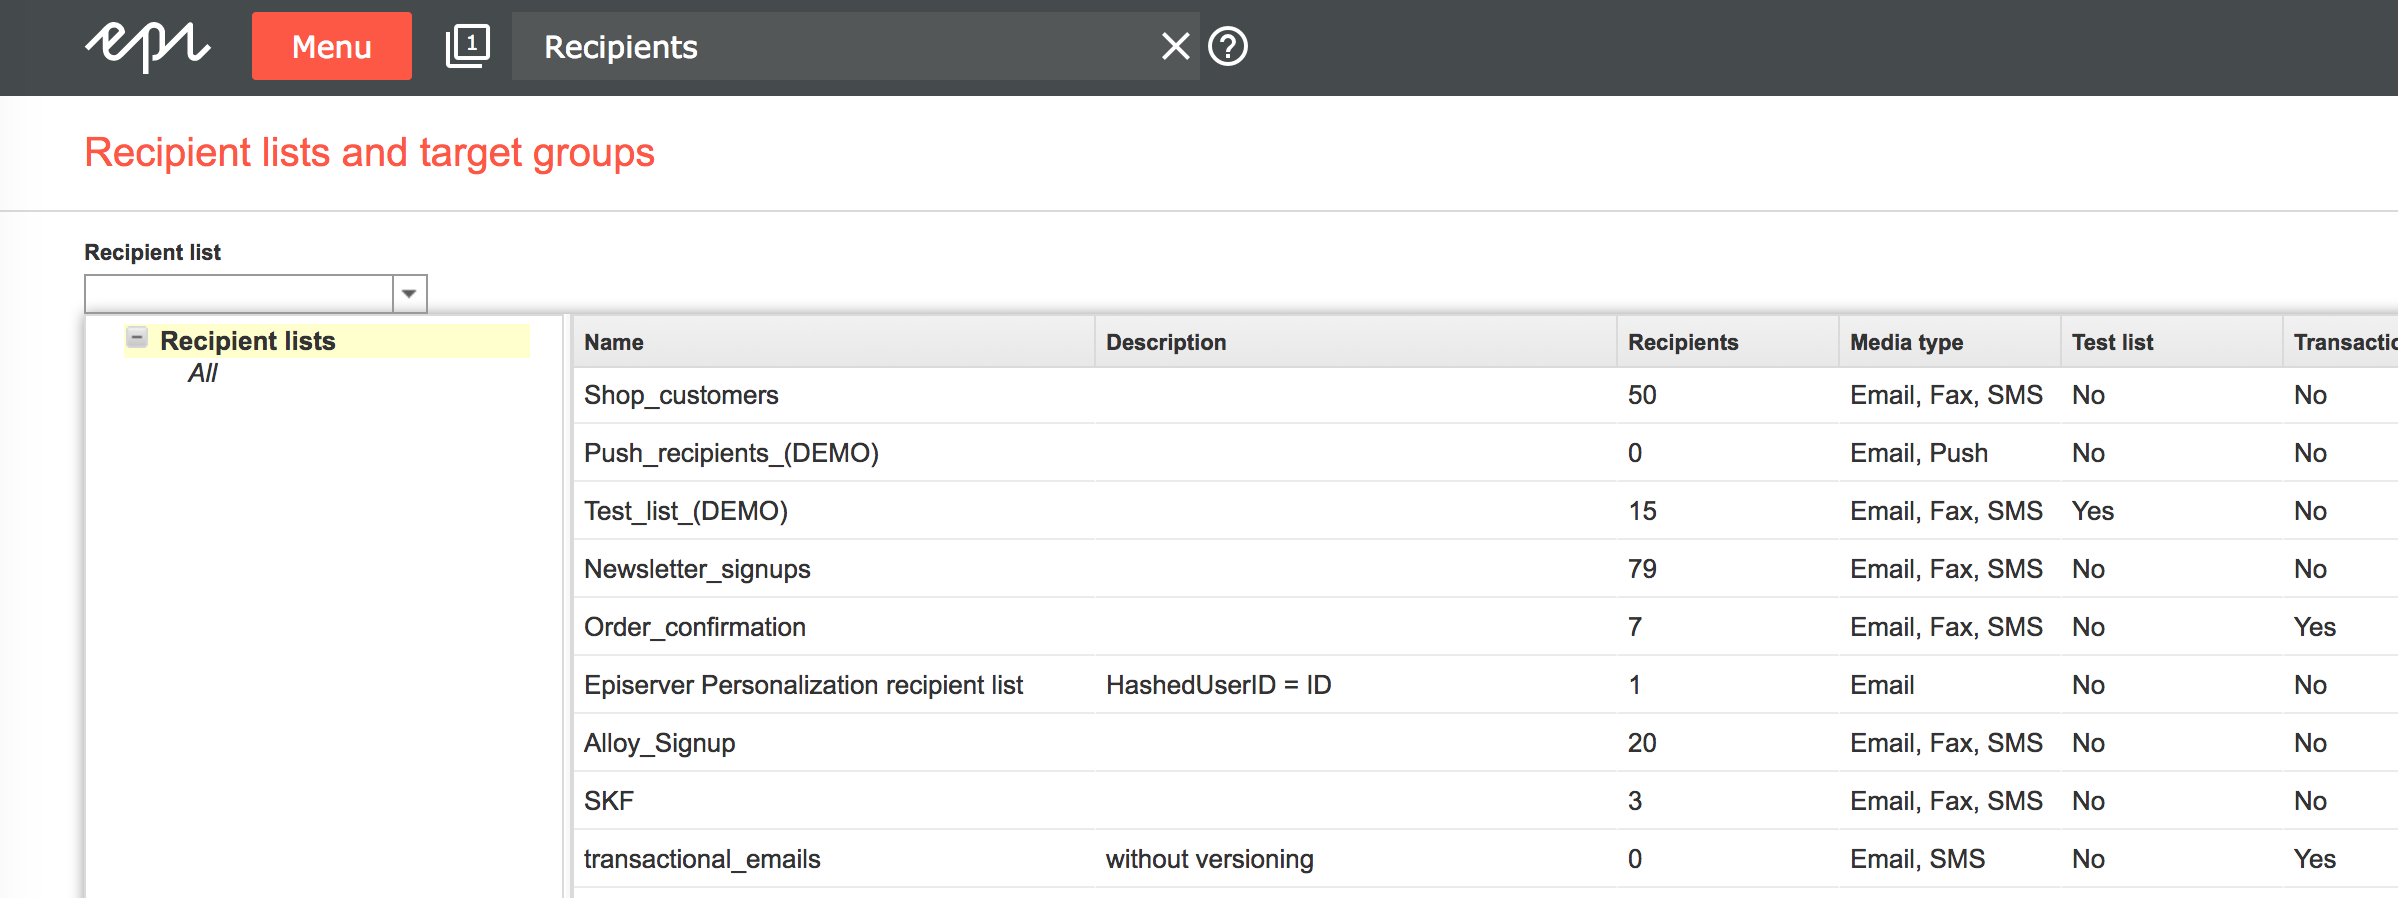Sort by the Name column header
The image size is (2398, 898).
point(614,342)
